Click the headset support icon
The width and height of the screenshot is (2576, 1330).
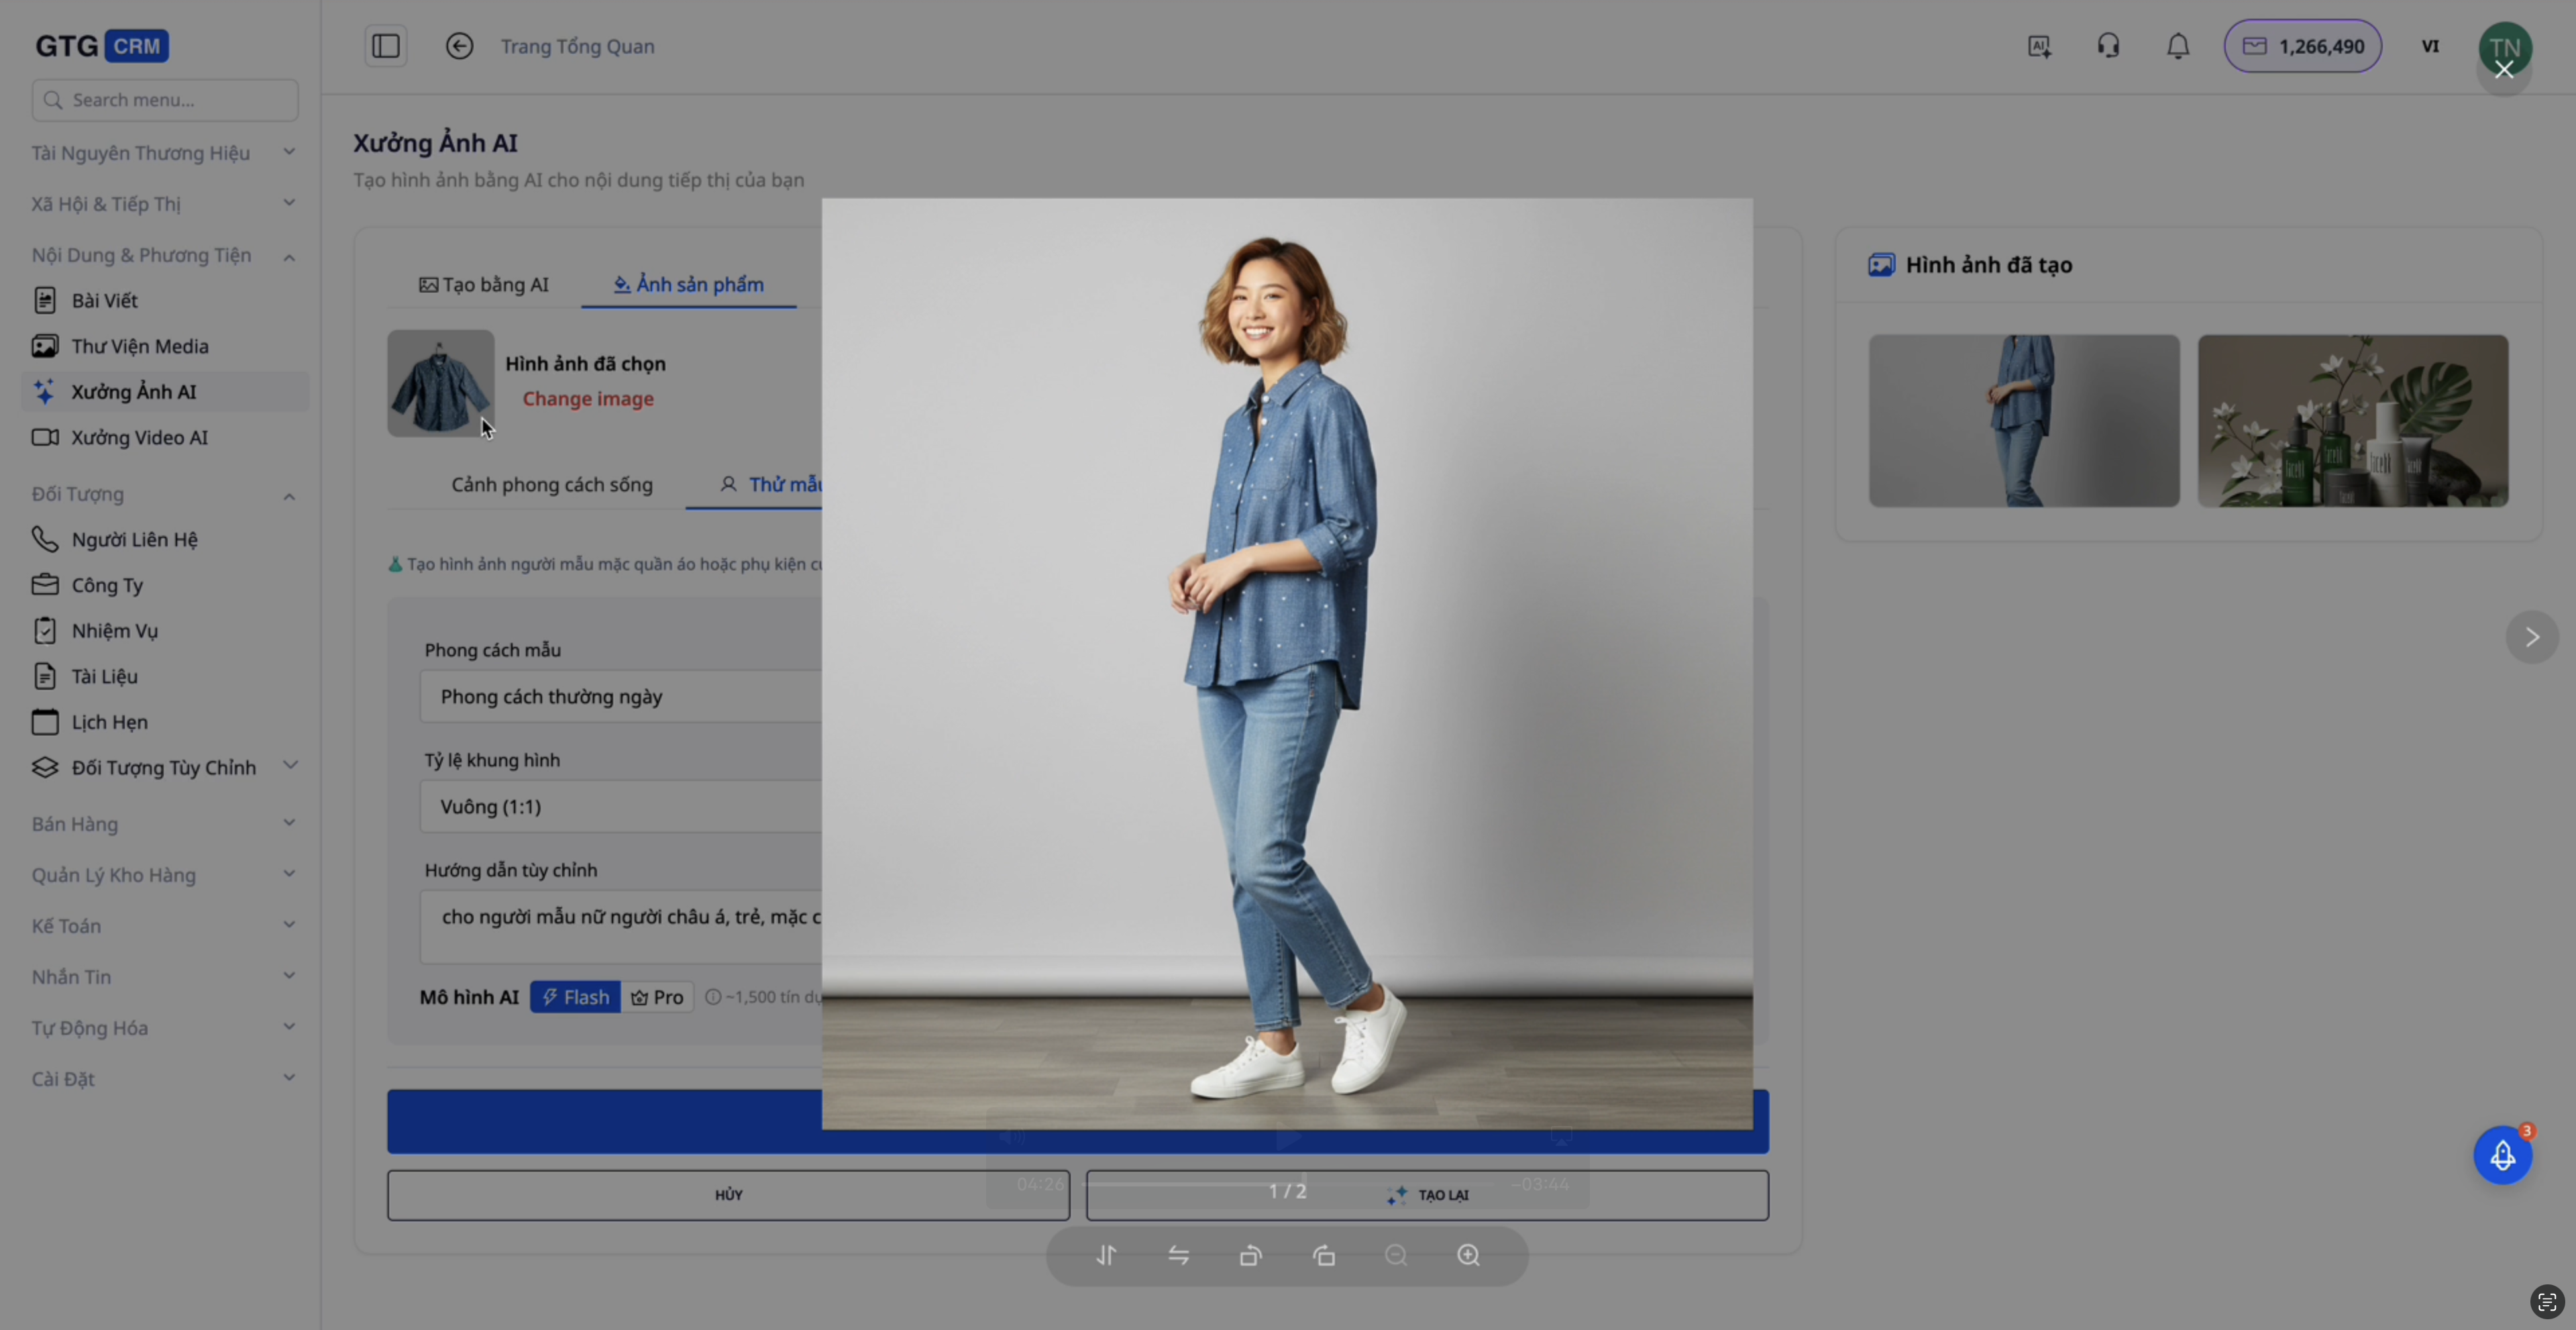point(2108,46)
